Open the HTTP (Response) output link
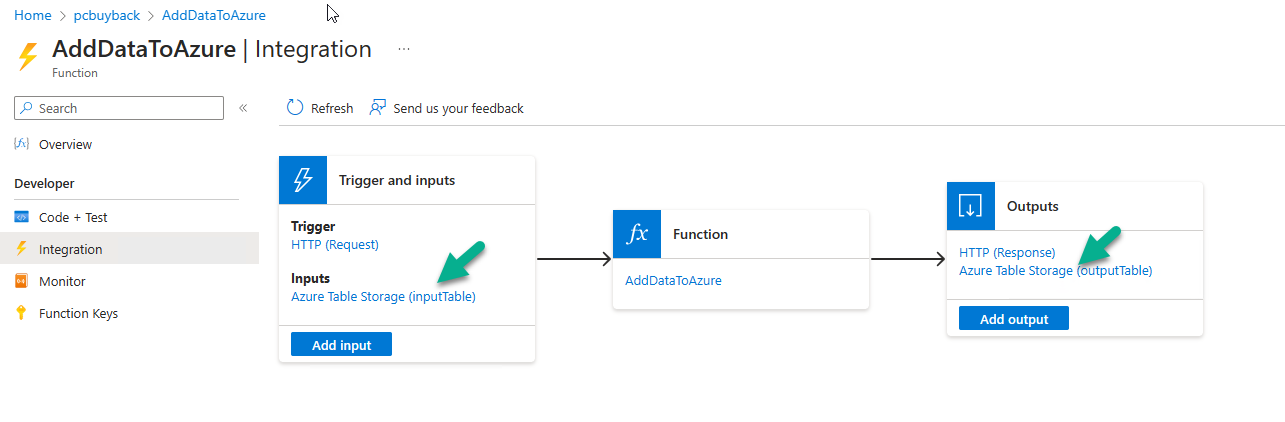Screen dimensions: 1285x422 (1007, 252)
